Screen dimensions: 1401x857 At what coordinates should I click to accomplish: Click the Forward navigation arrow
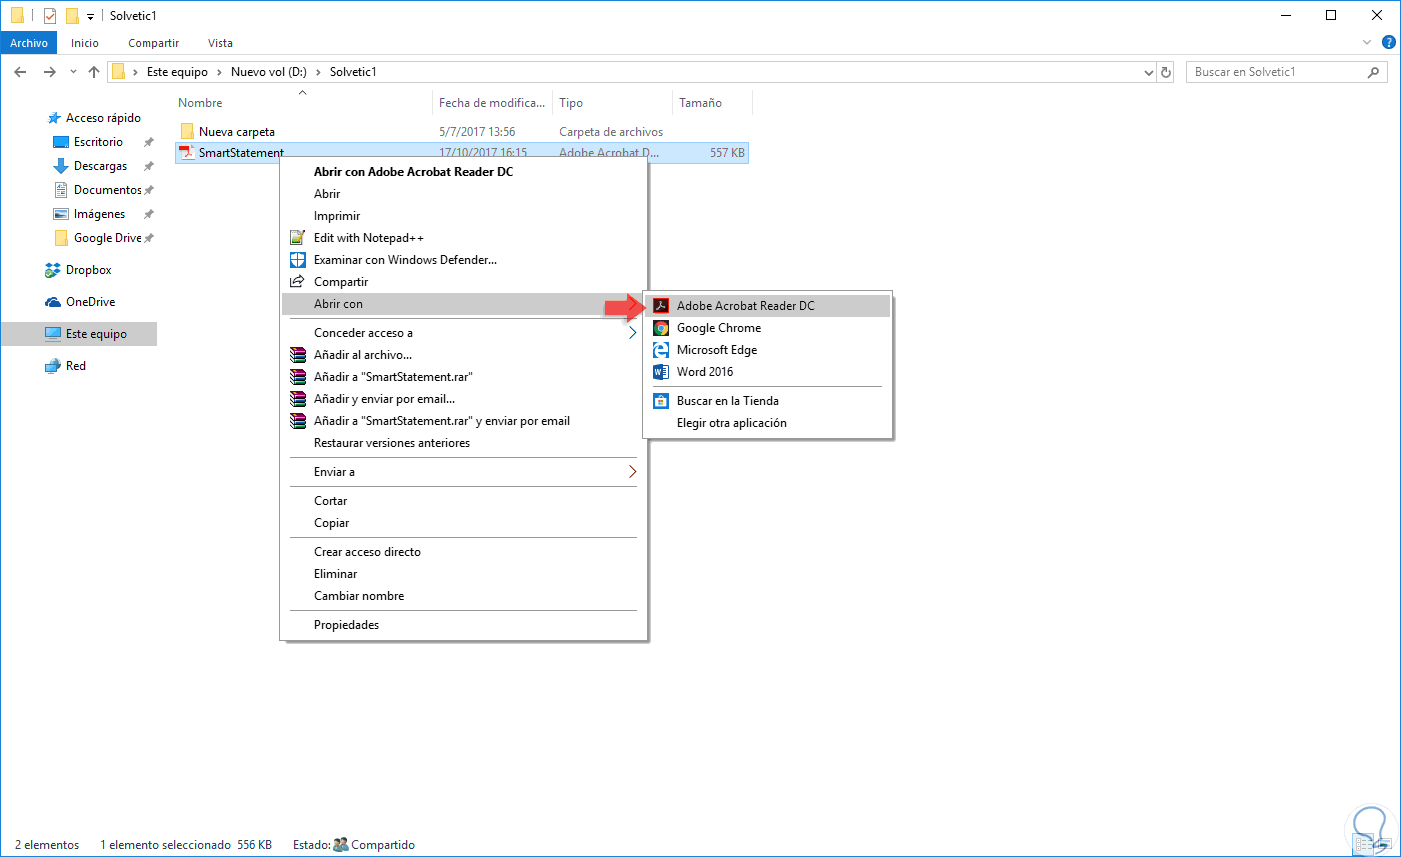pos(49,72)
